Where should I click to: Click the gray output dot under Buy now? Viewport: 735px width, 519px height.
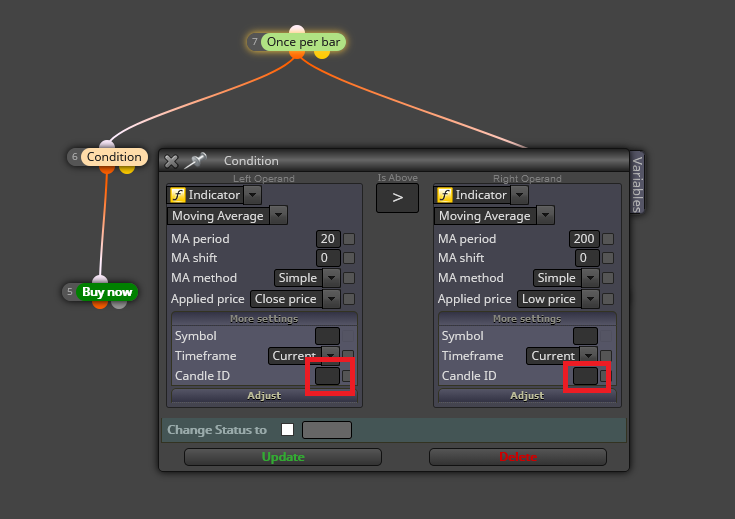[x=119, y=304]
